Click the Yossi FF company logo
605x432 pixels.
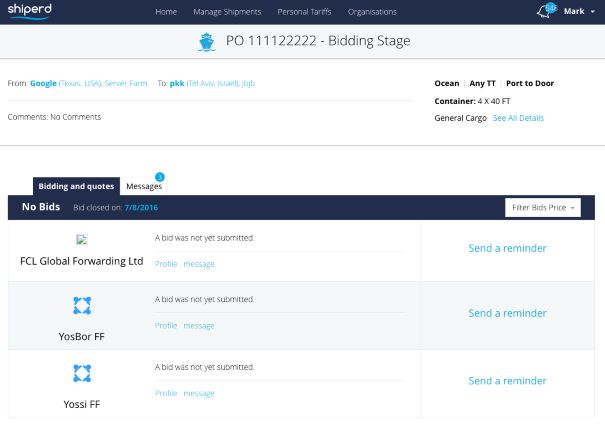tap(82, 373)
